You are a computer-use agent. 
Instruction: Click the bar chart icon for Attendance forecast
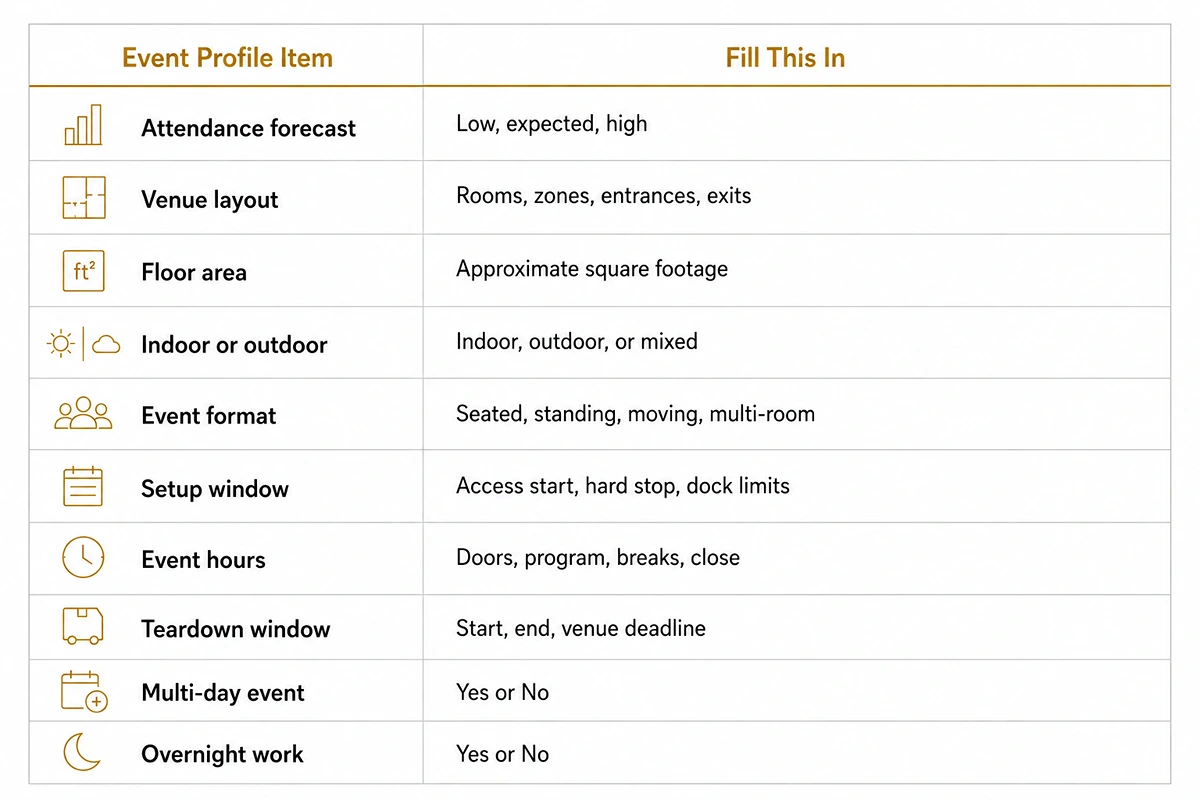point(83,125)
